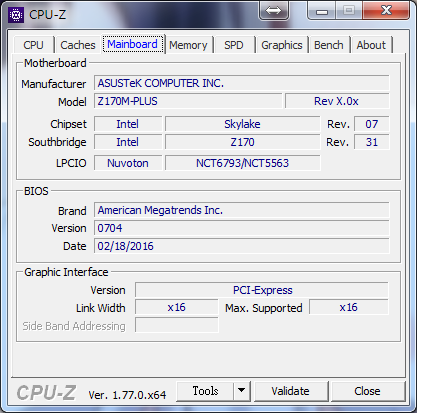Switch to the CPU tab
Screen dimensions: 422x418
coord(33,45)
